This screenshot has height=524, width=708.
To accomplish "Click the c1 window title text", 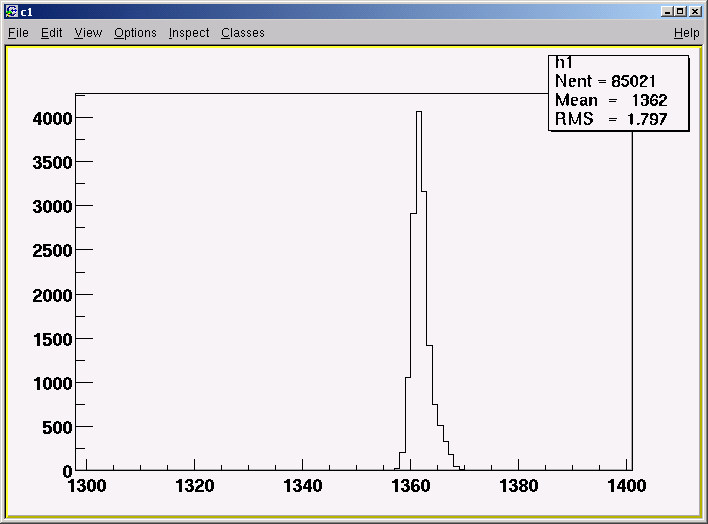I will click(x=27, y=12).
